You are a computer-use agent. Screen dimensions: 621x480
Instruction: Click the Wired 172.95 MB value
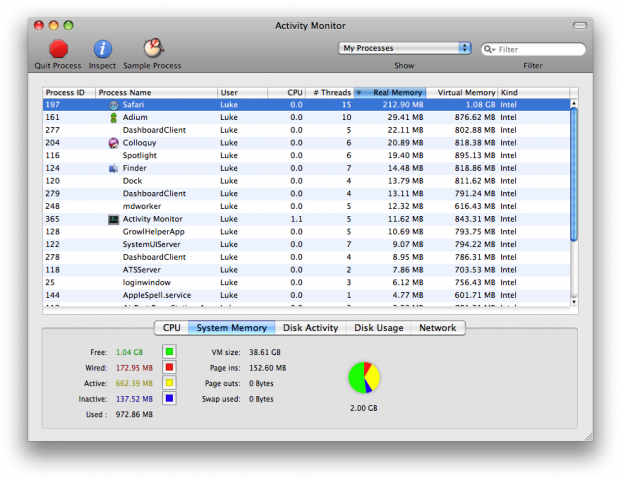click(x=134, y=368)
